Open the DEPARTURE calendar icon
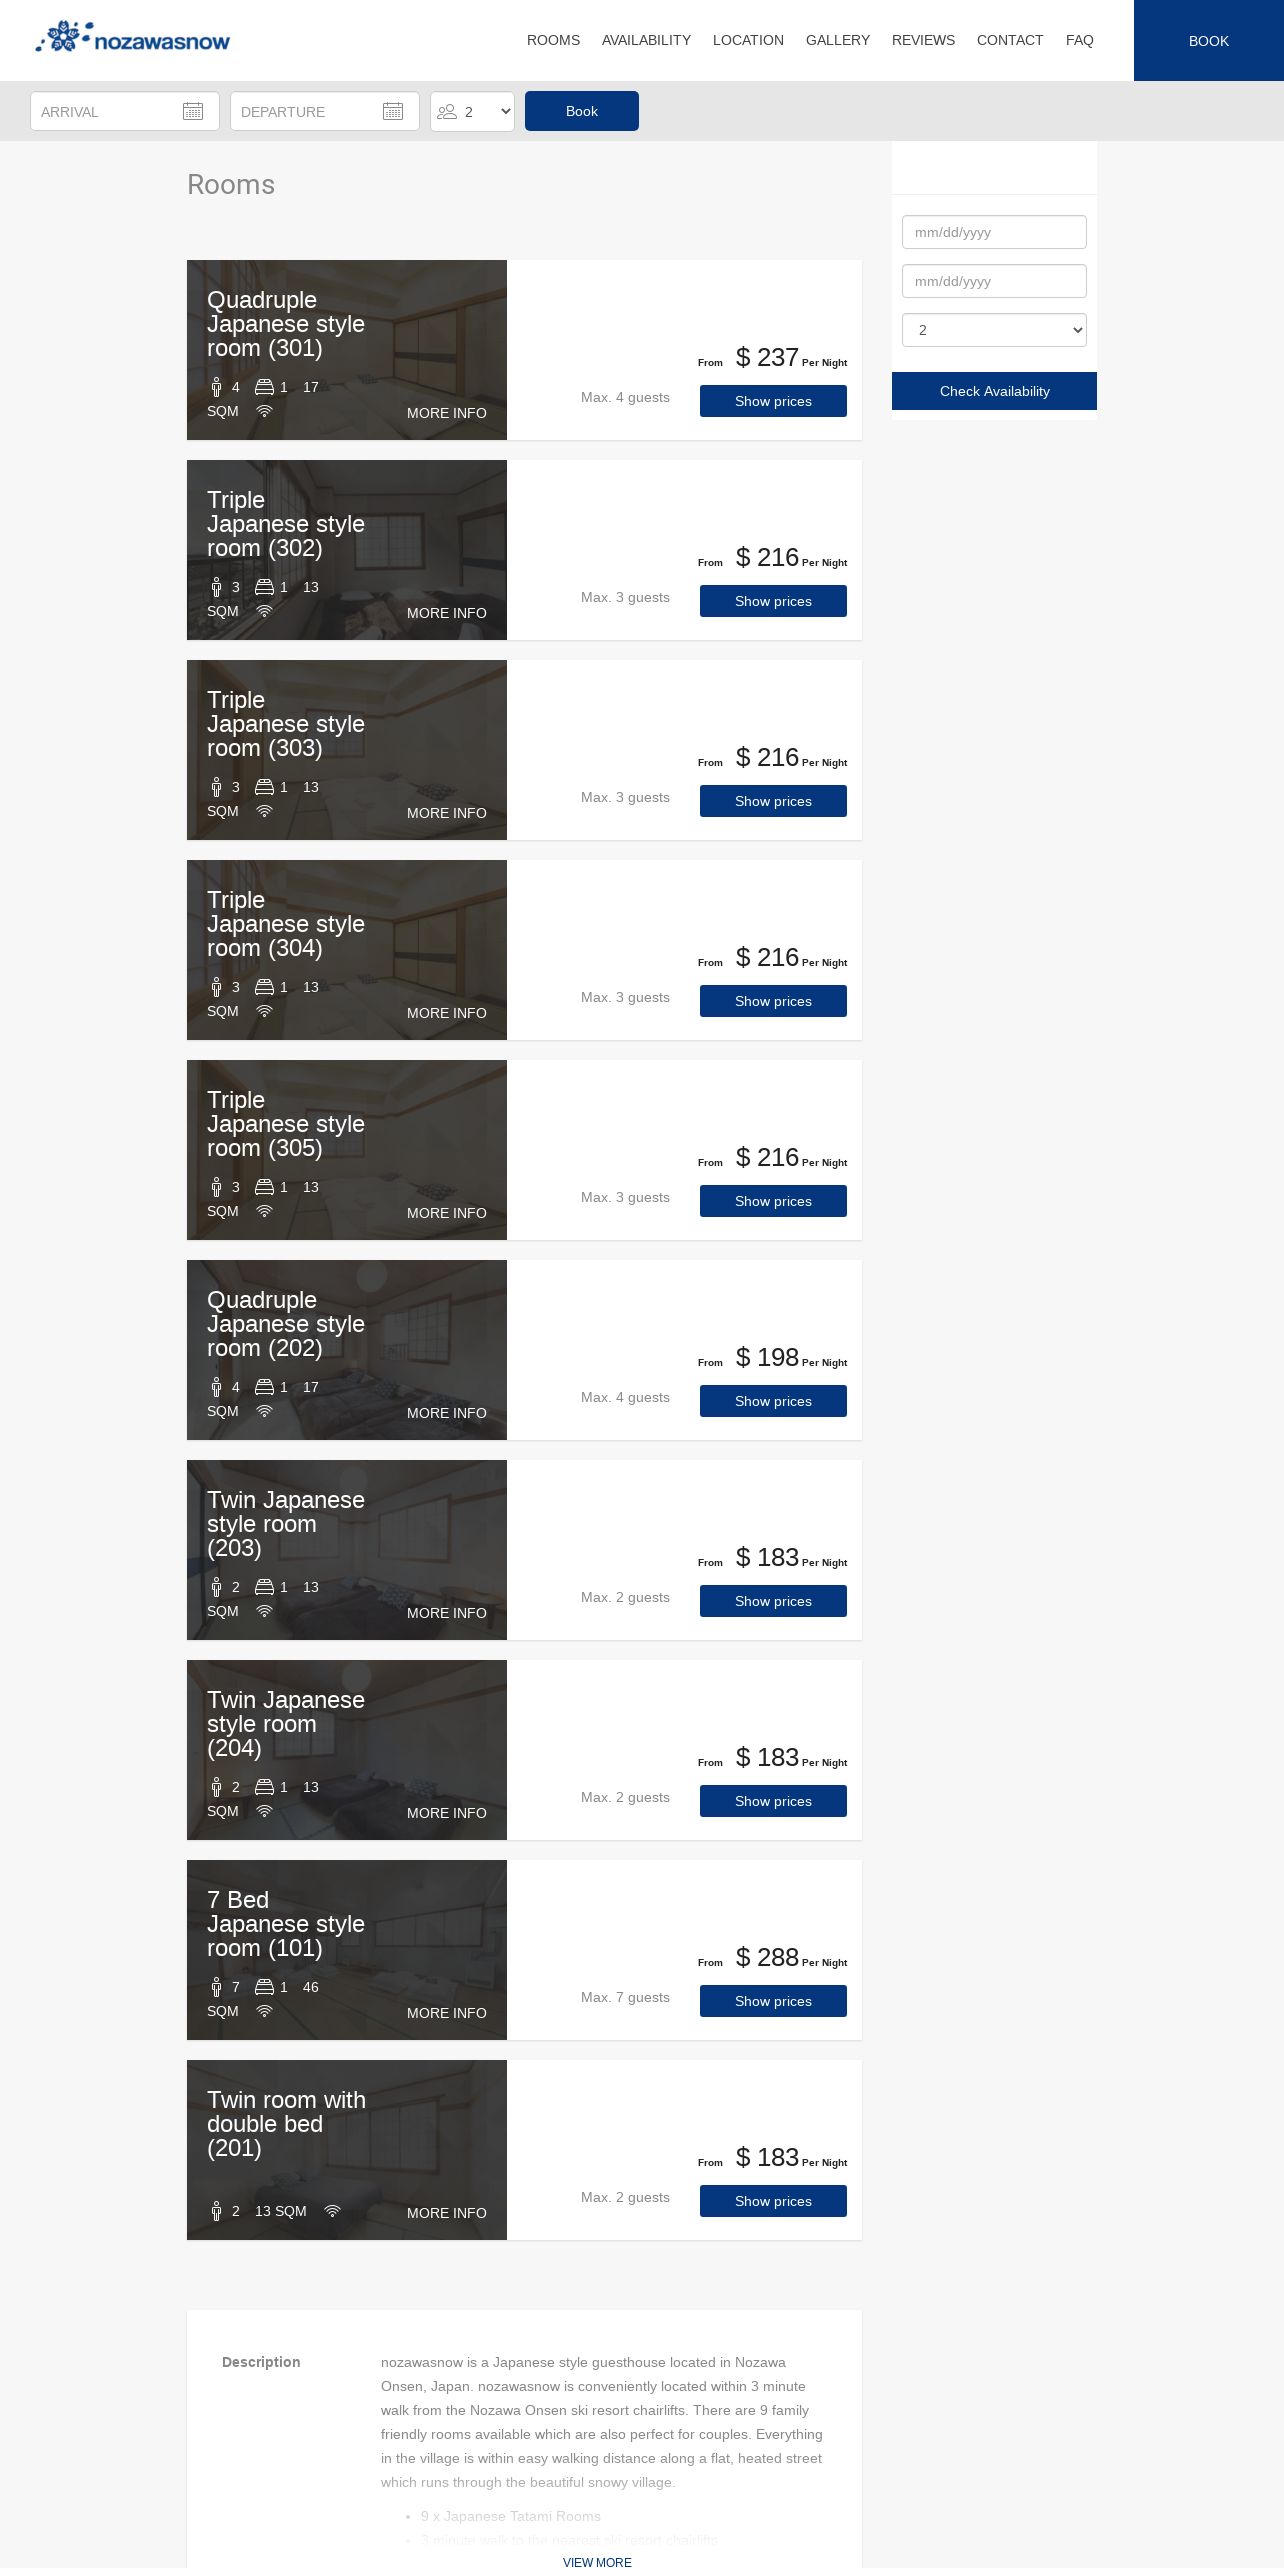This screenshot has width=1284, height=2568. pyautogui.click(x=393, y=111)
